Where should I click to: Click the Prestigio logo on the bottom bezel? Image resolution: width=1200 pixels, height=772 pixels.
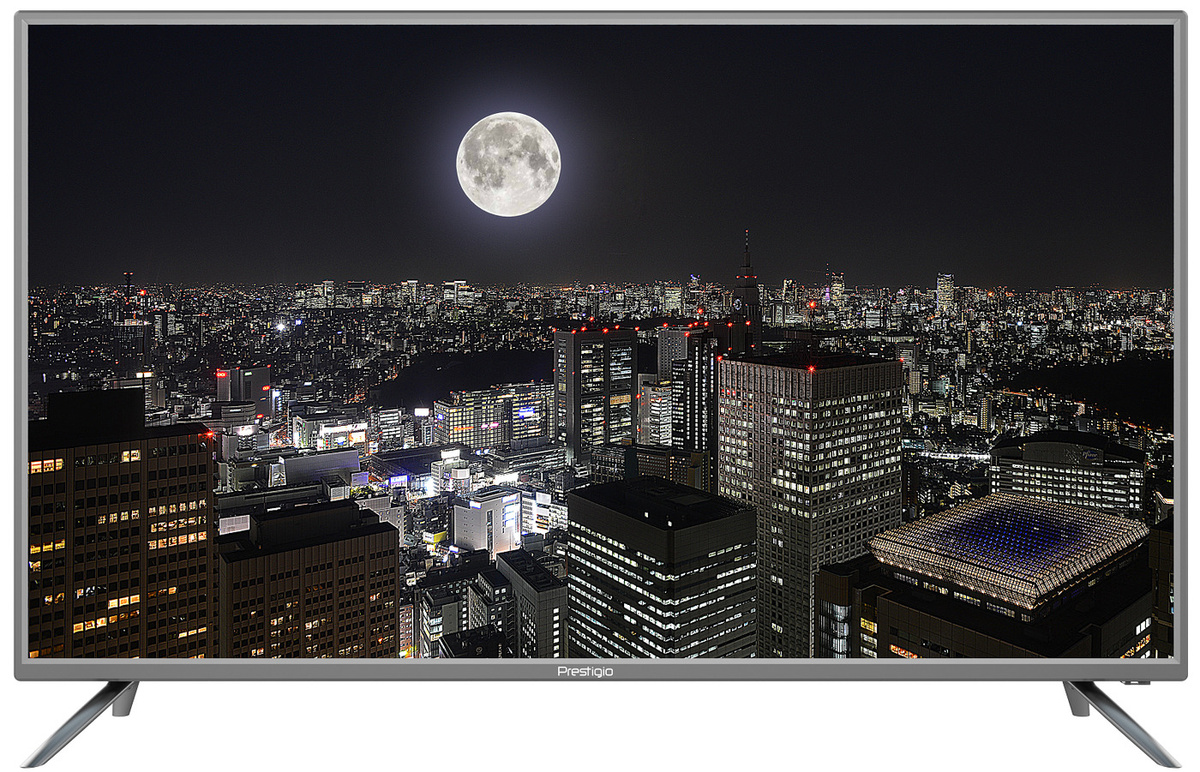[585, 671]
